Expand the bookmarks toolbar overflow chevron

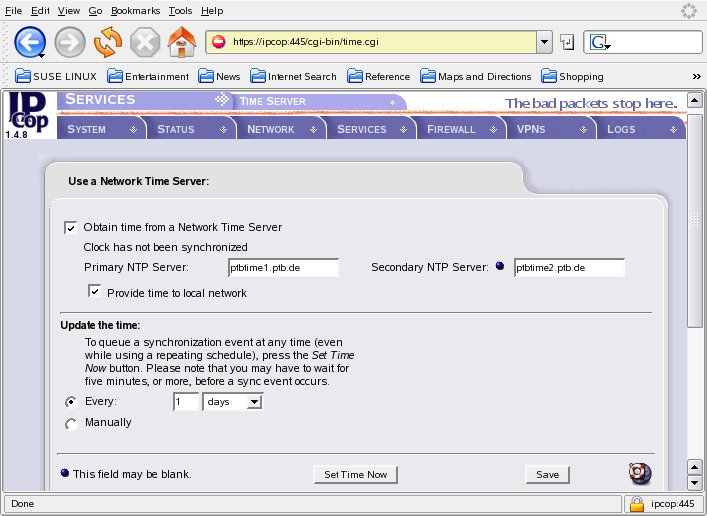coord(696,76)
